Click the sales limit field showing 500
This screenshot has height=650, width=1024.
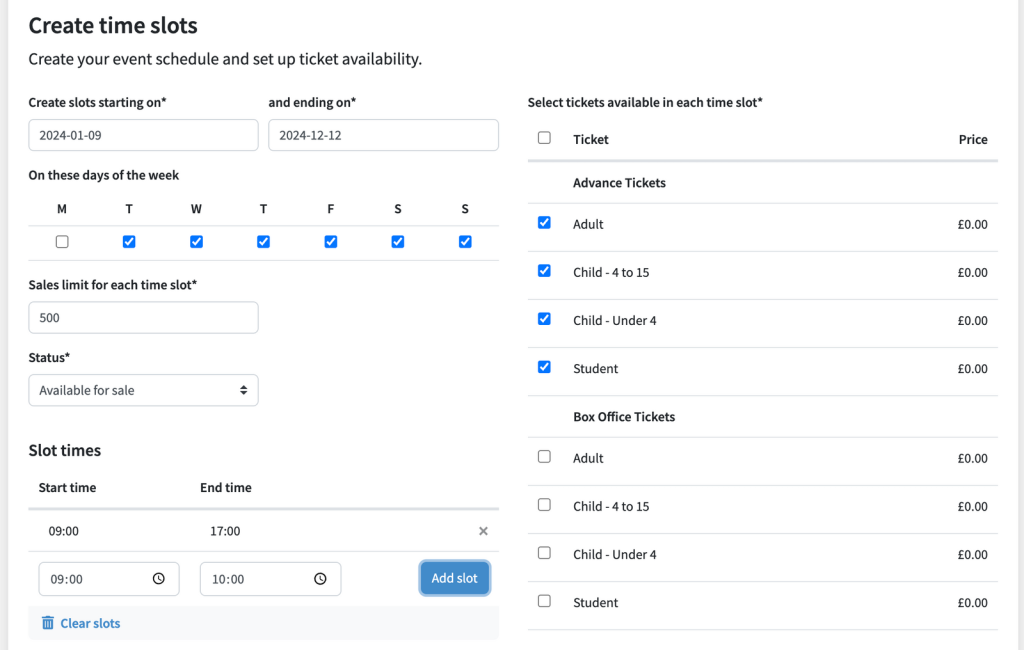coord(144,317)
